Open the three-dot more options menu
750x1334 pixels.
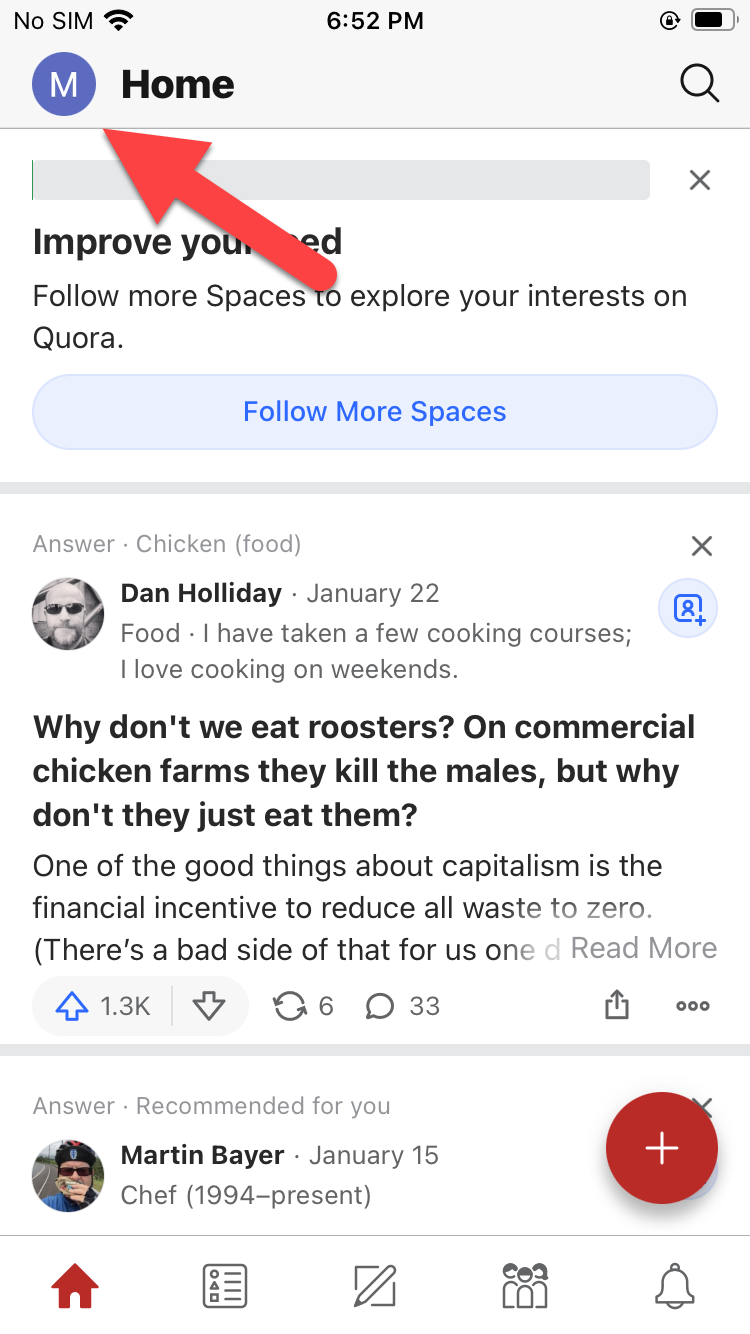coord(692,1006)
